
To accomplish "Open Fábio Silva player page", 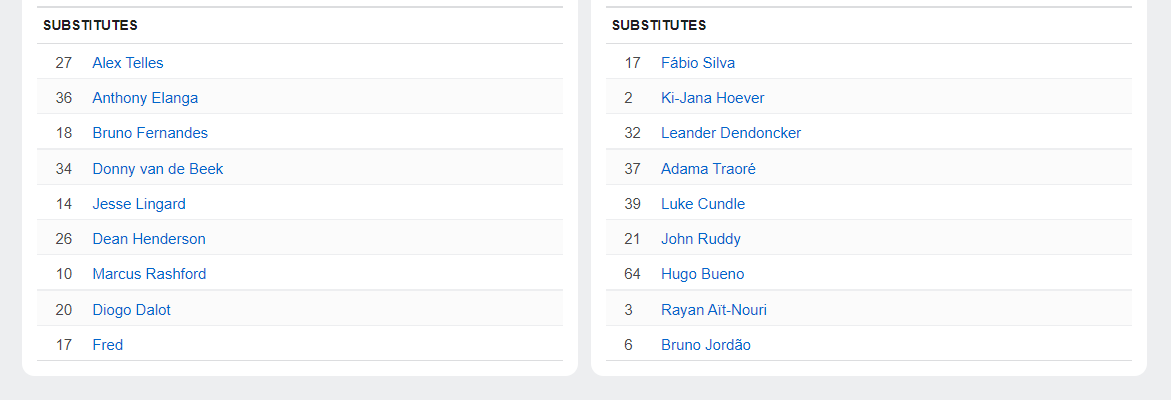I will 698,63.
